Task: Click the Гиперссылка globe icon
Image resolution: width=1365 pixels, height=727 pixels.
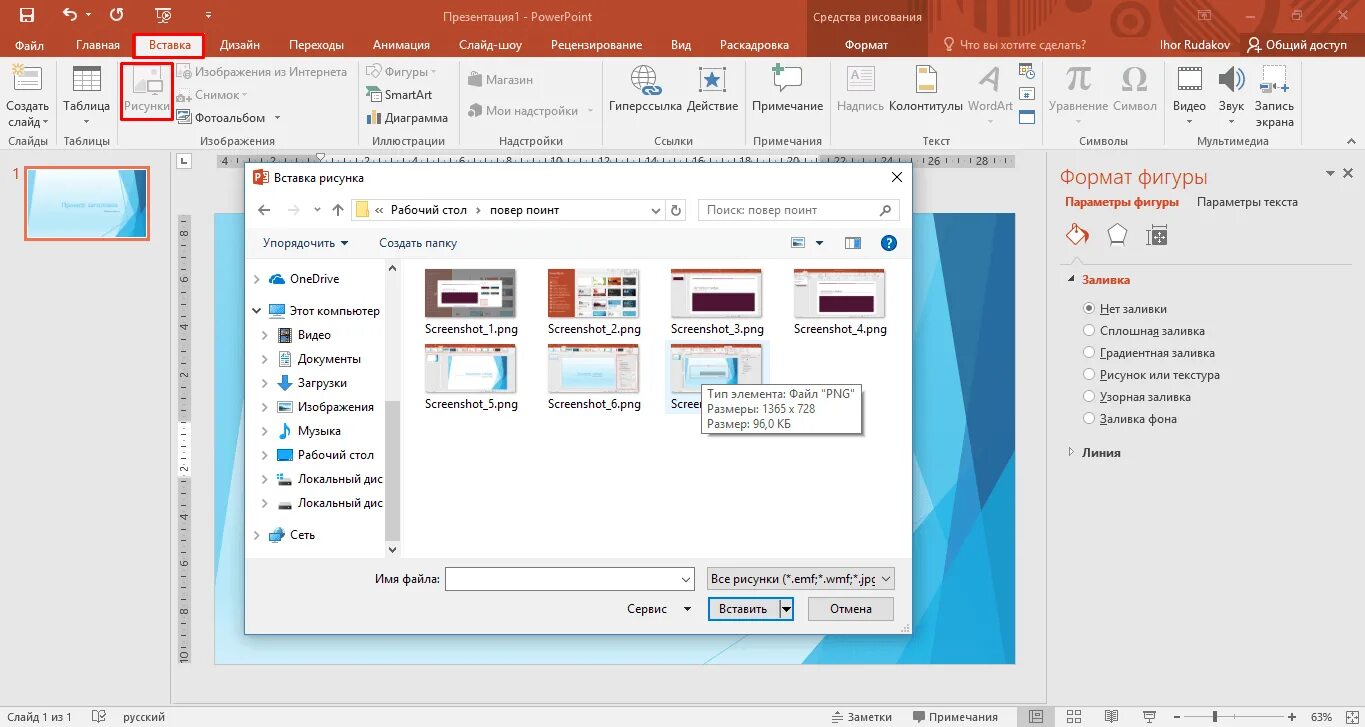Action: point(645,80)
